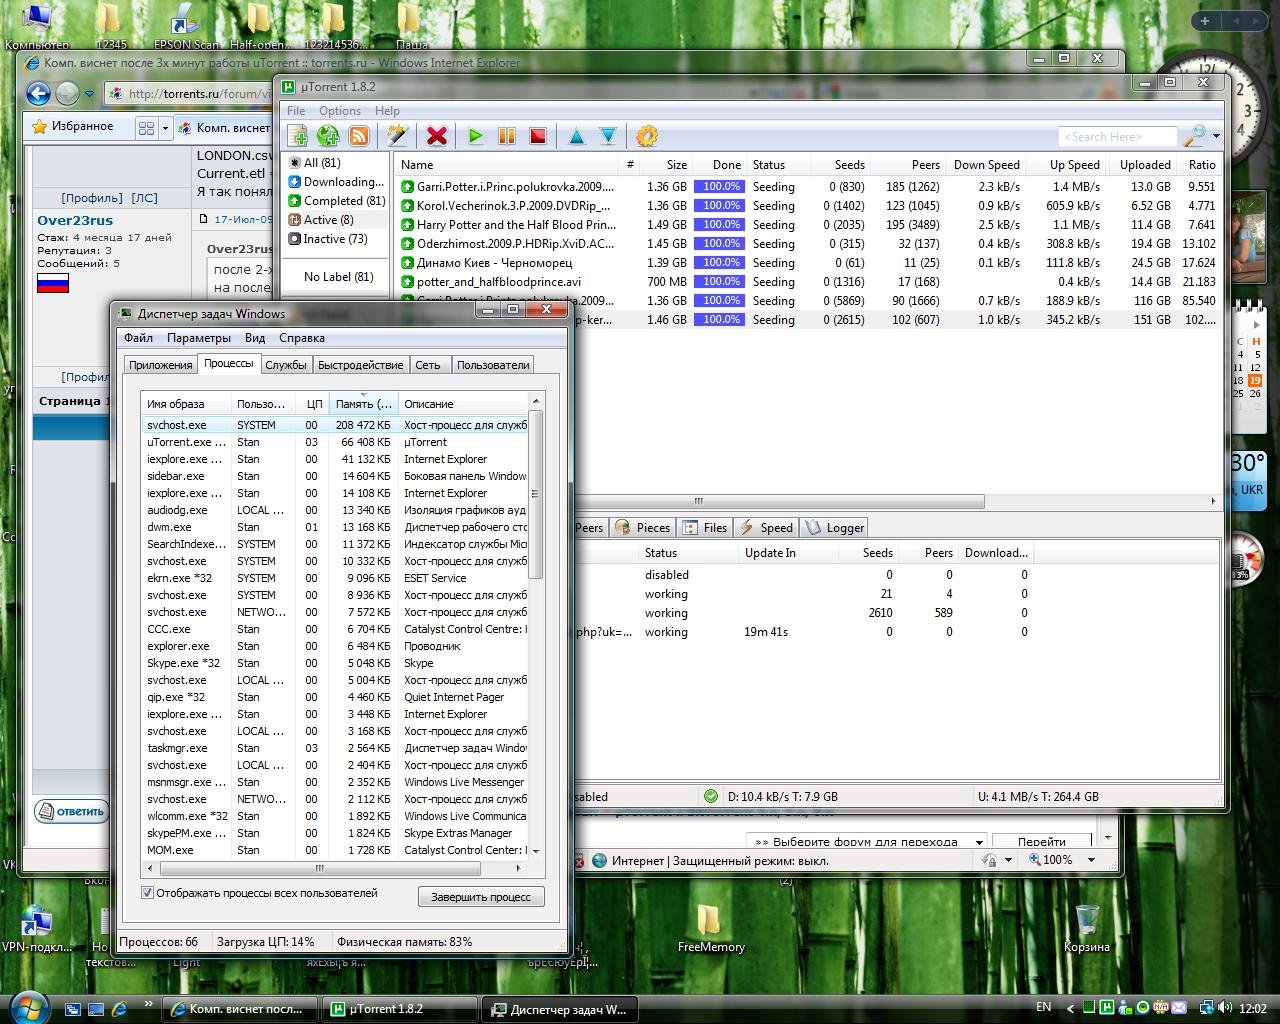Click 100.0% progress bar of potter_and_halfbloodprince.avi
The height and width of the screenshot is (1024, 1280).
719,282
